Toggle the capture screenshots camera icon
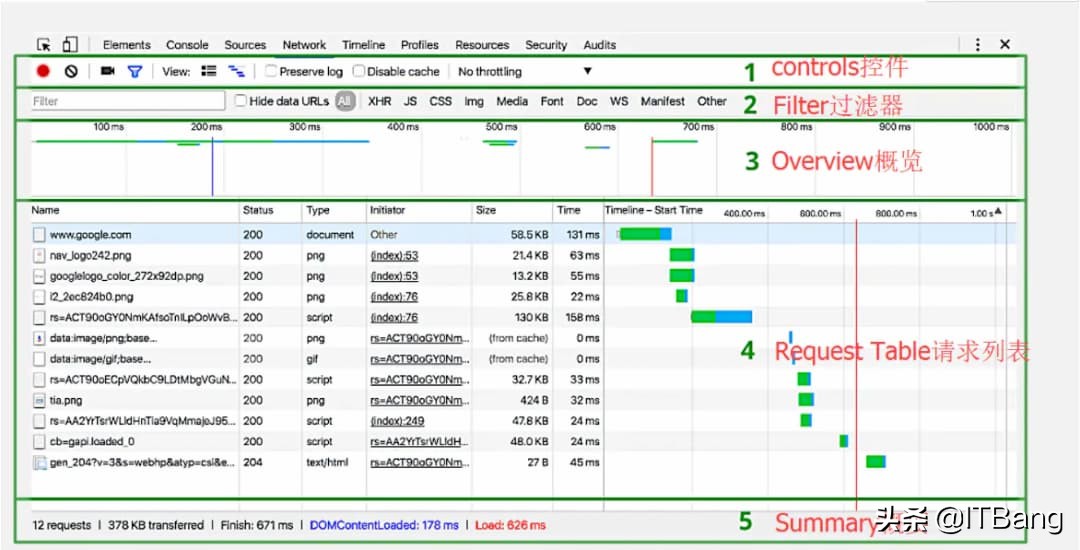This screenshot has width=1080, height=550. (108, 72)
